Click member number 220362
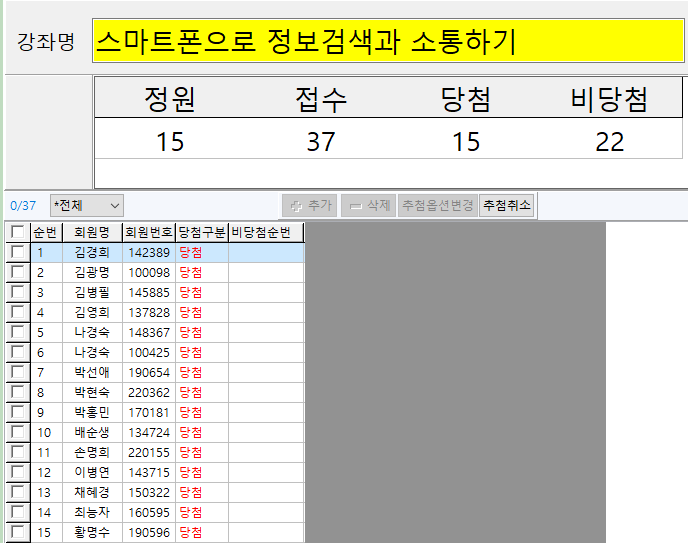Image resolution: width=688 pixels, height=543 pixels. (x=149, y=393)
